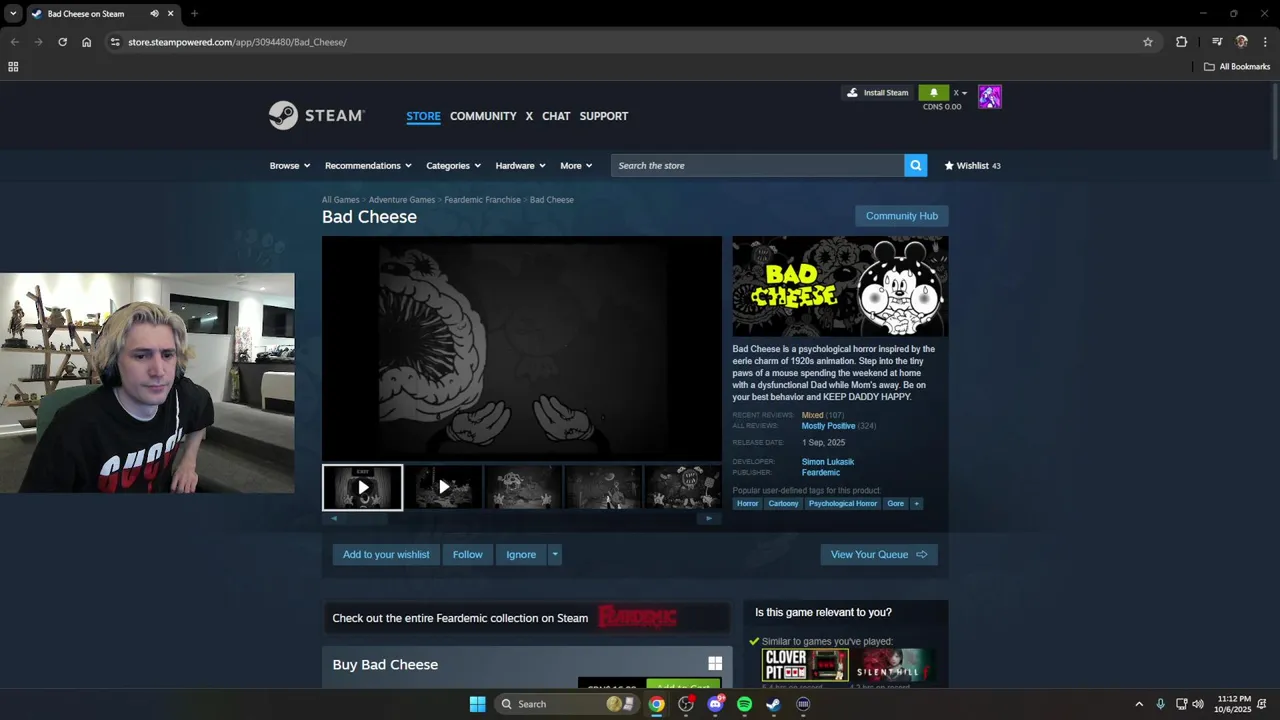Select the third screenshot thumbnail

523,488
